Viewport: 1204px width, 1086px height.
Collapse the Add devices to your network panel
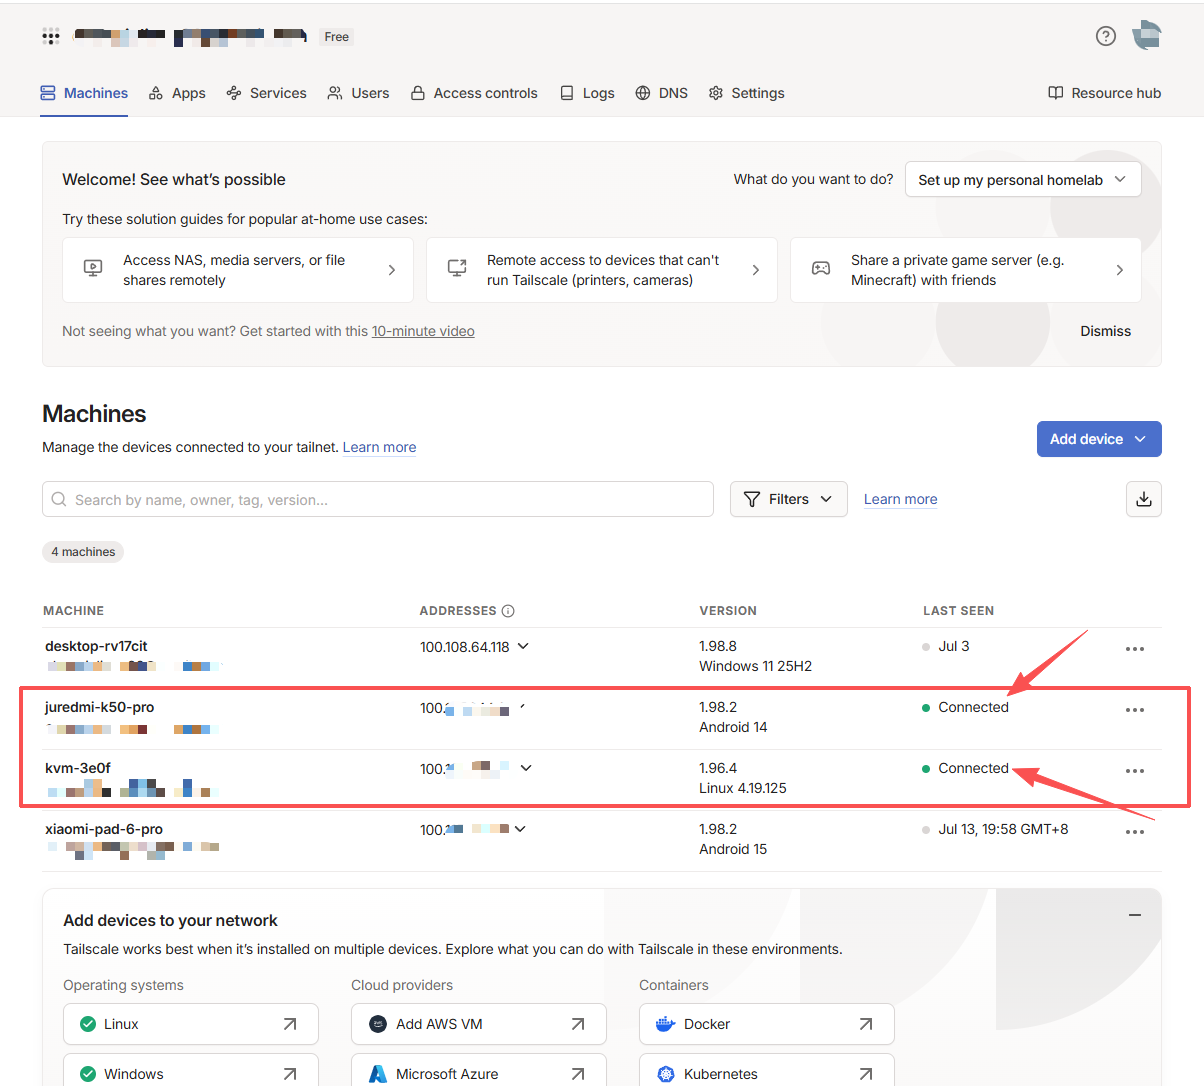[1135, 915]
